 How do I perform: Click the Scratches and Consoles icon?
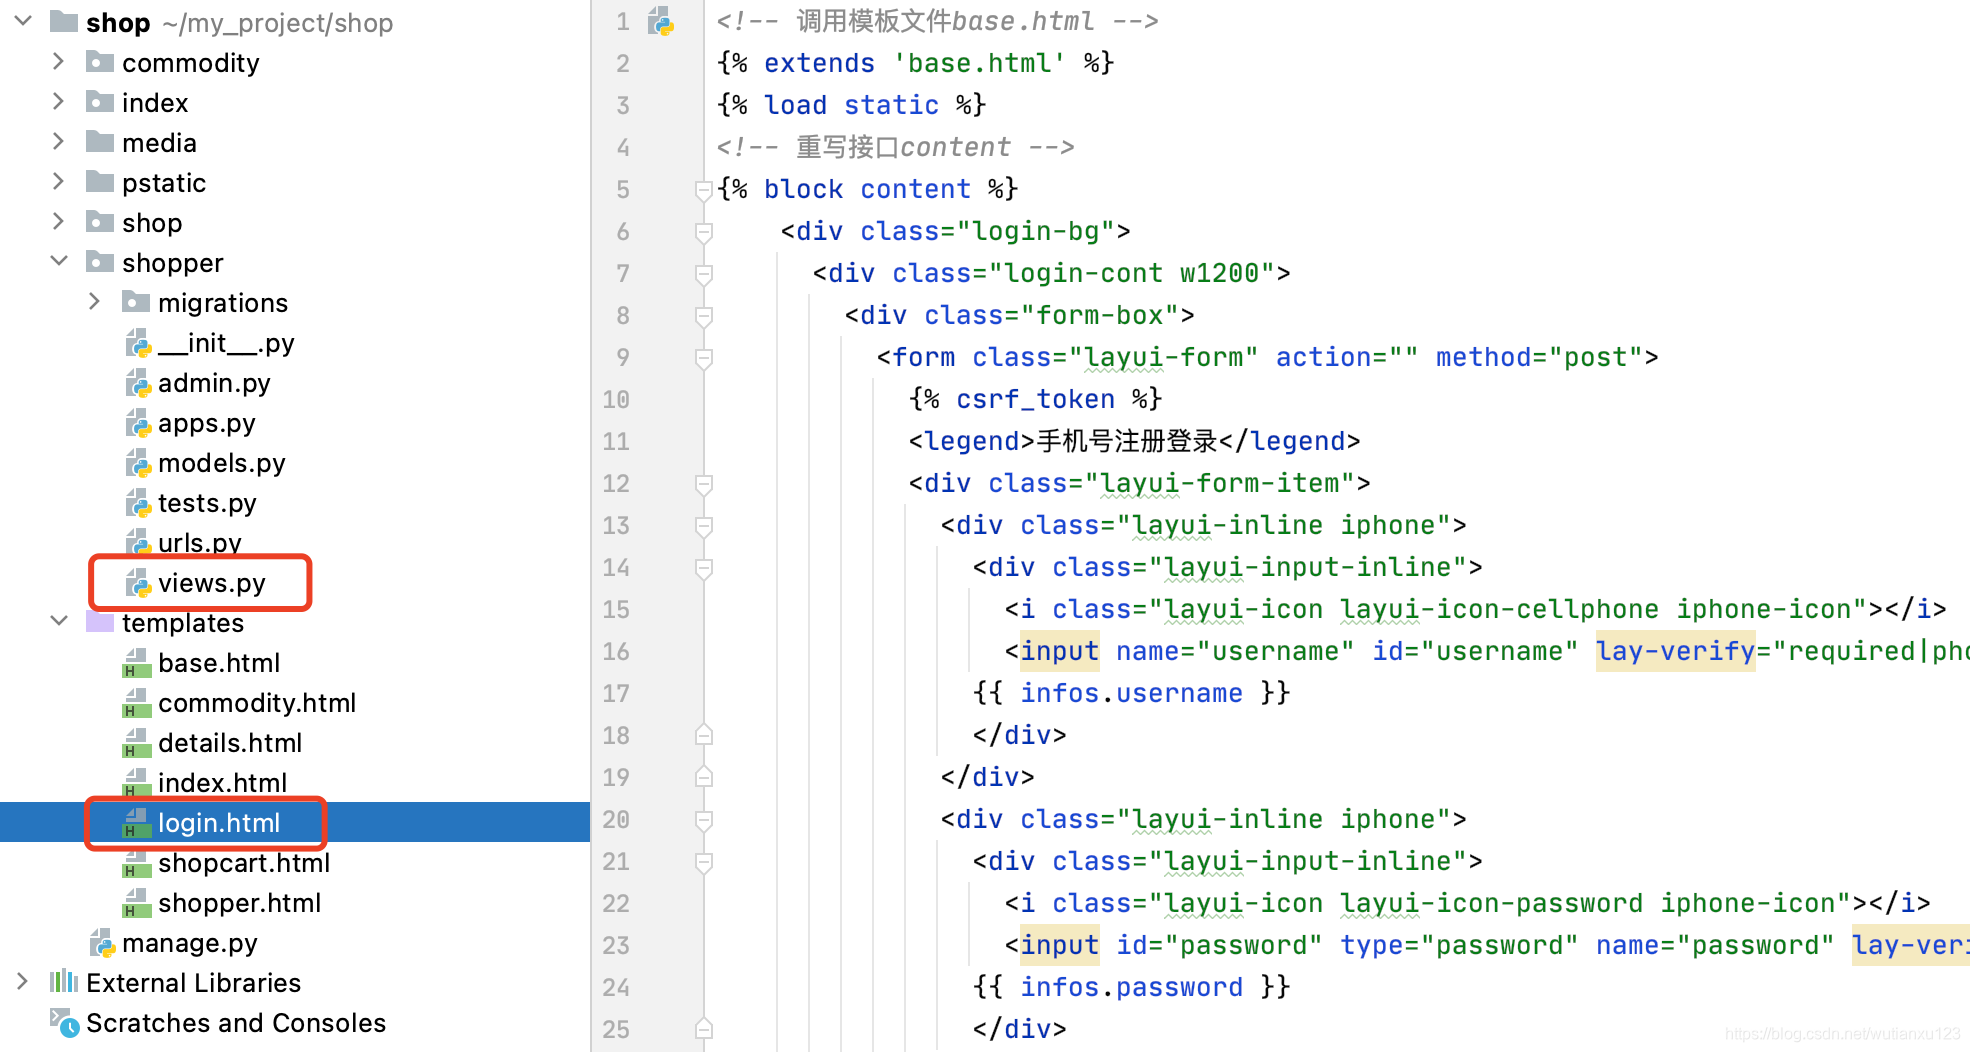(65, 1022)
